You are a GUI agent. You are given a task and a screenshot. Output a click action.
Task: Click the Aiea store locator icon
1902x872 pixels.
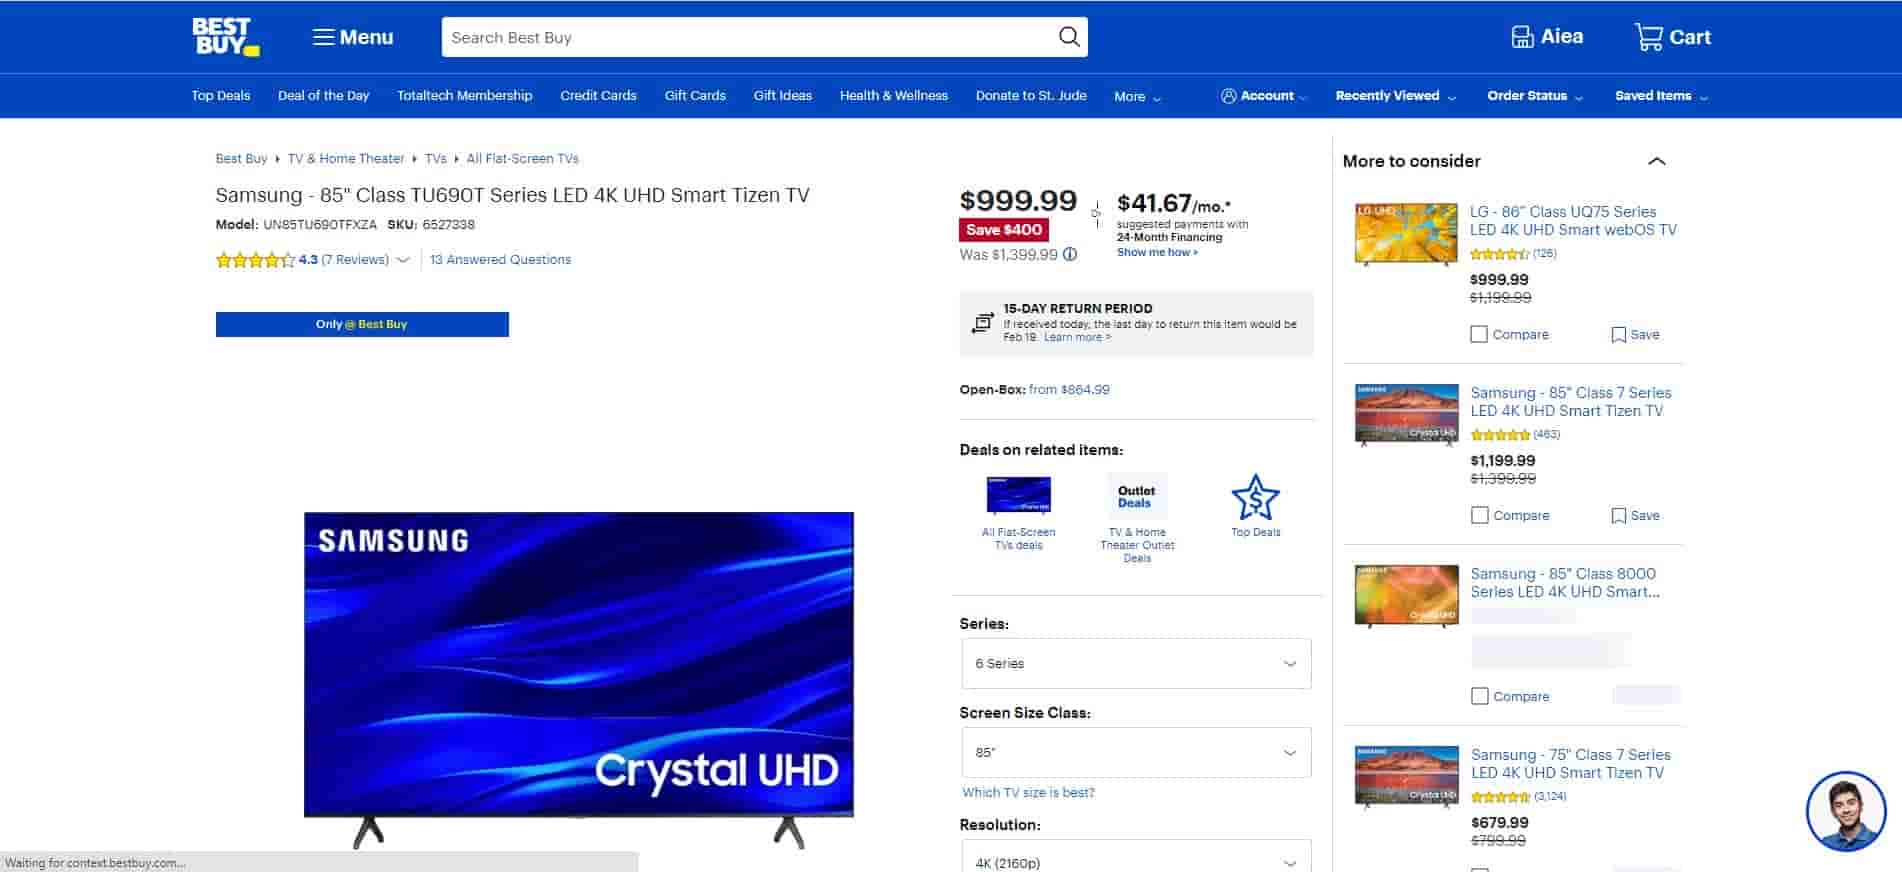(1521, 37)
